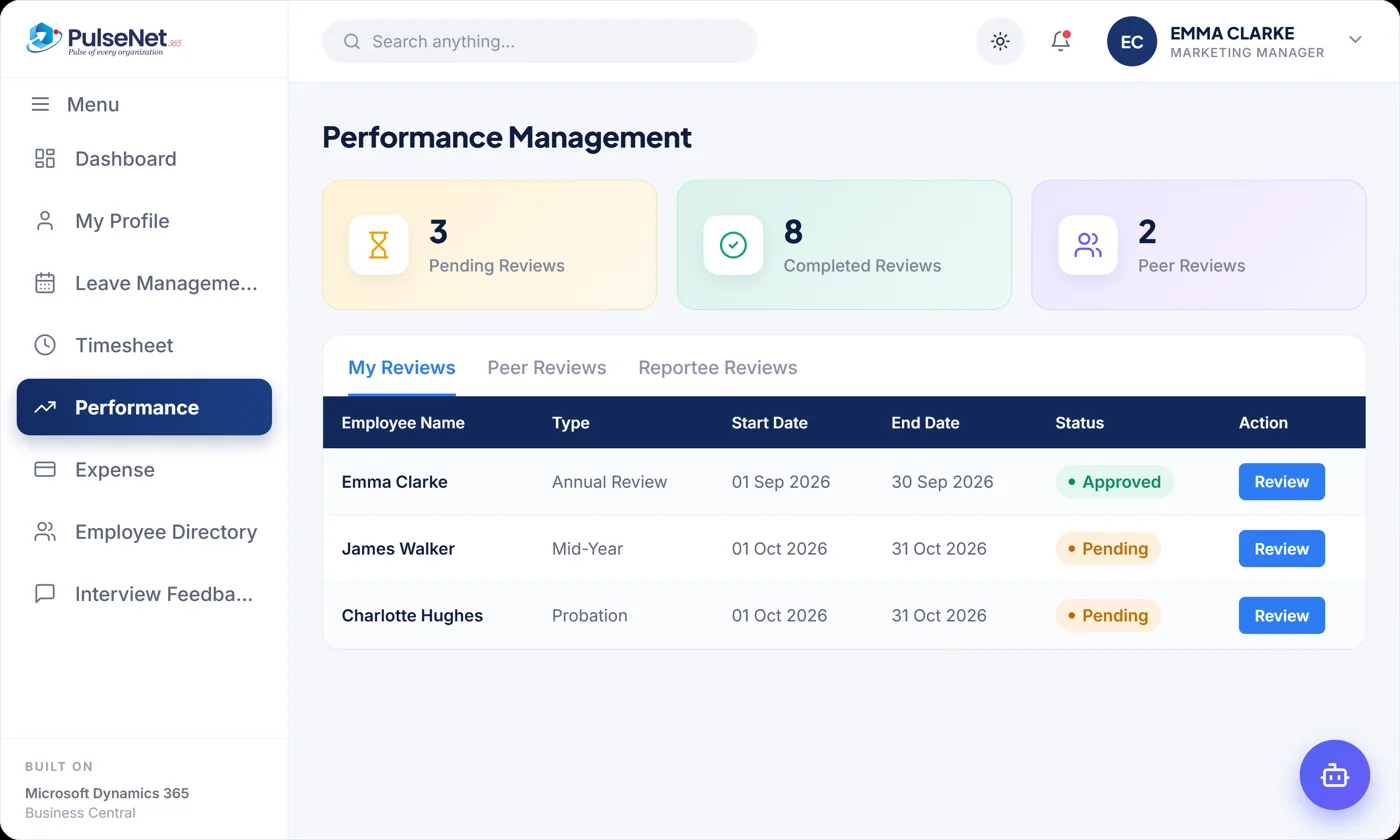Image resolution: width=1400 pixels, height=840 pixels.
Task: Switch to the Reportee Reviews tab
Action: click(x=718, y=367)
